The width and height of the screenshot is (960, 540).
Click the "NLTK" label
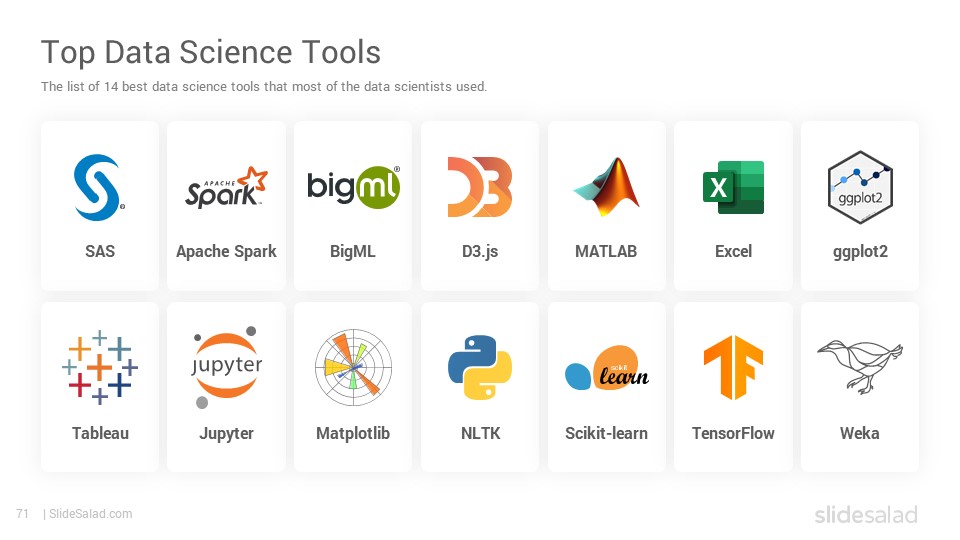[x=481, y=433]
